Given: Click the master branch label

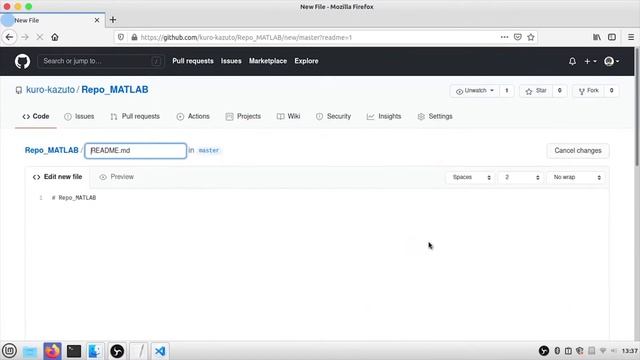Looking at the screenshot, I should (x=209, y=150).
